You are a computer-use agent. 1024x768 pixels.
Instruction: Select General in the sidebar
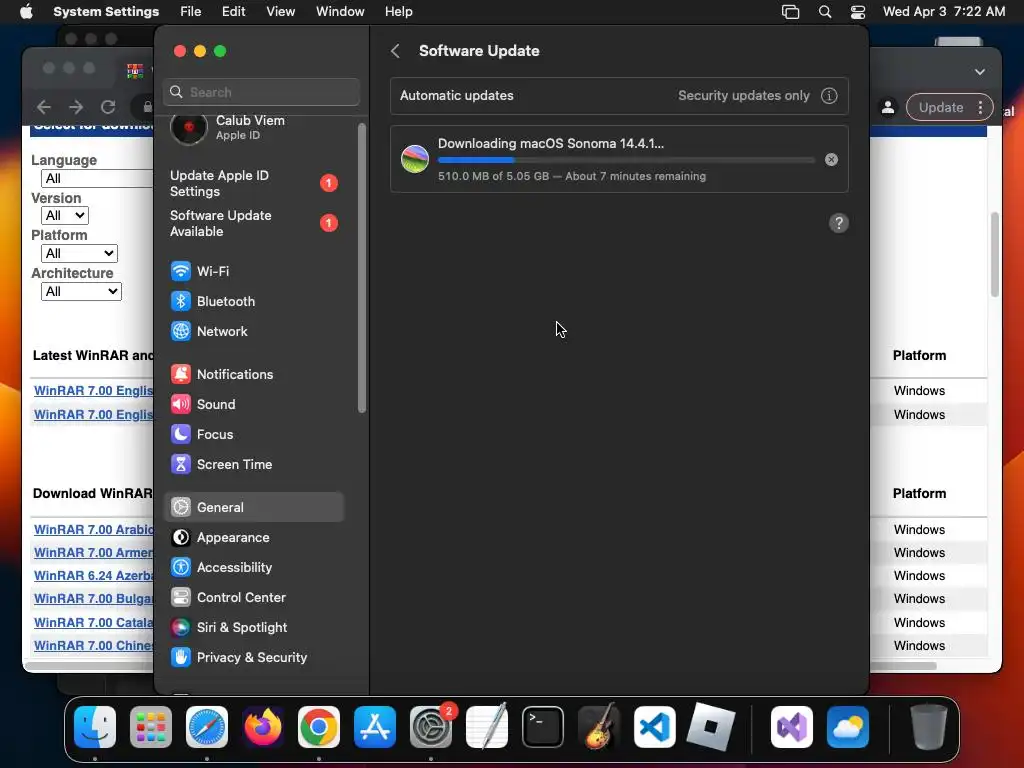coord(253,507)
